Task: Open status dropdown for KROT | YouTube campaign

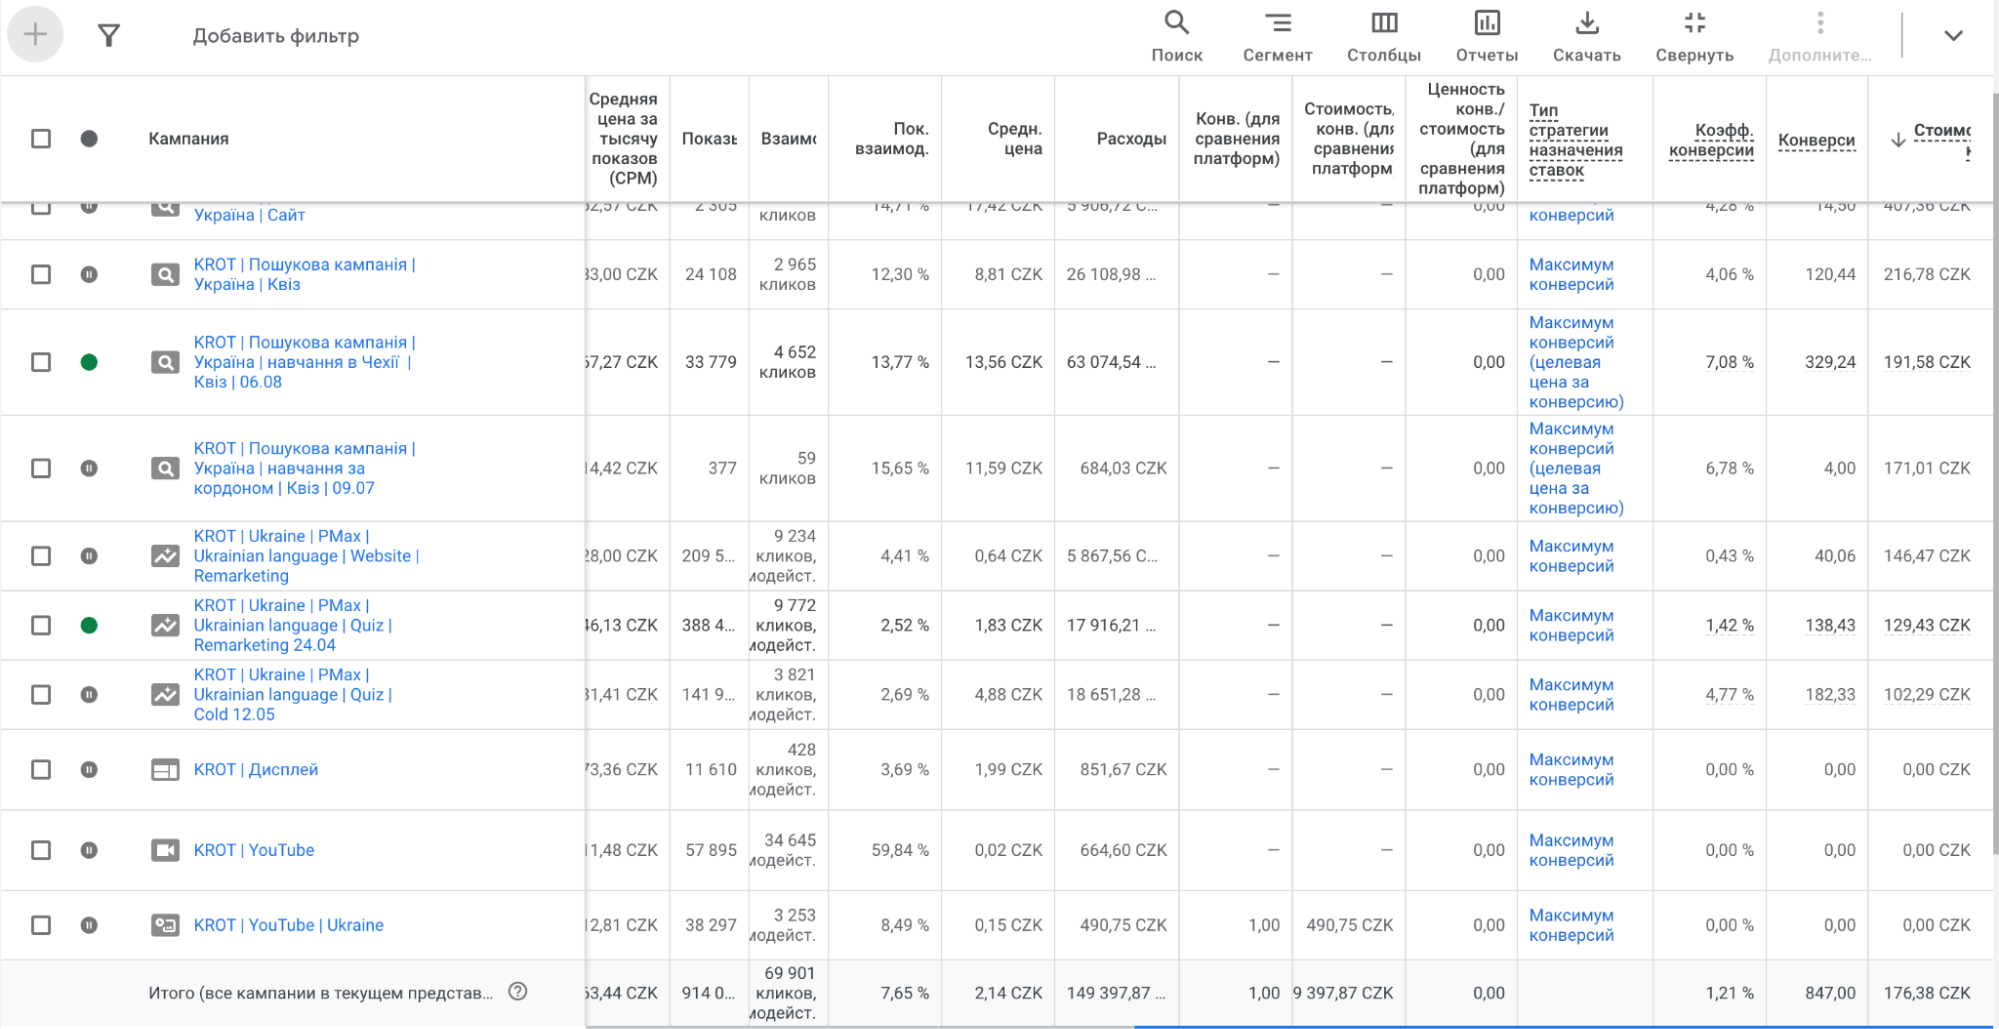Action: [89, 850]
